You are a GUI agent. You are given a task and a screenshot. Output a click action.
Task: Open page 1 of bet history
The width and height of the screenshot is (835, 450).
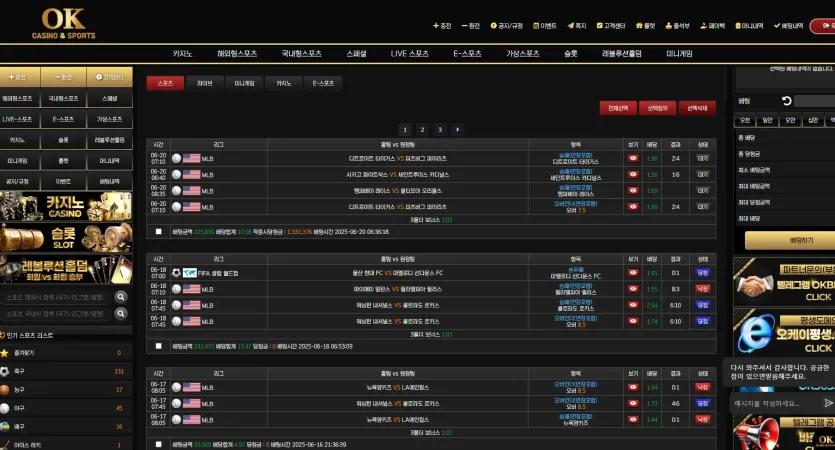pyautogui.click(x=405, y=129)
